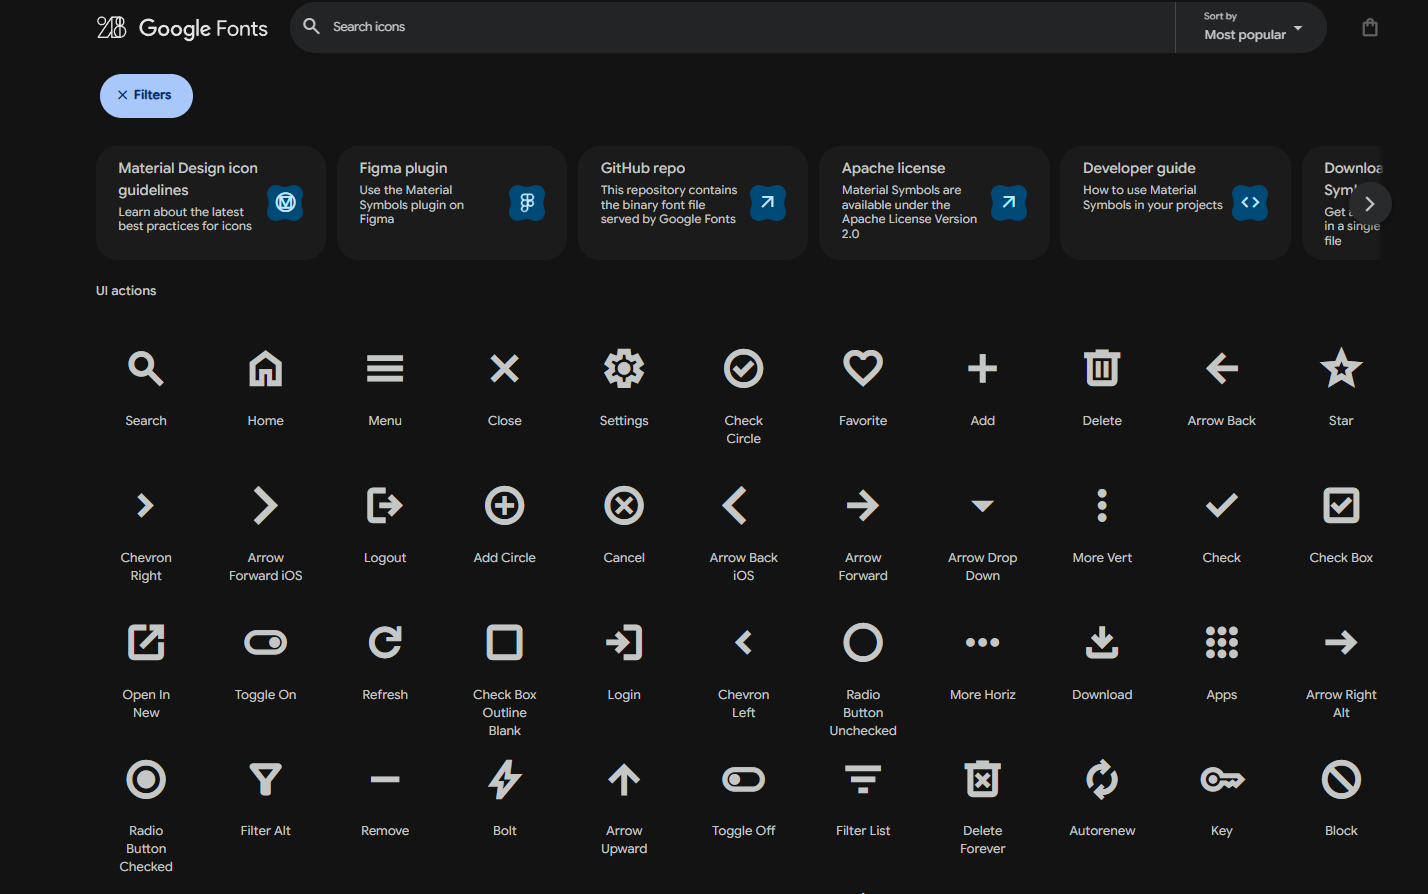This screenshot has width=1428, height=894.
Task: Select the Settings gear icon
Action: coord(623,368)
